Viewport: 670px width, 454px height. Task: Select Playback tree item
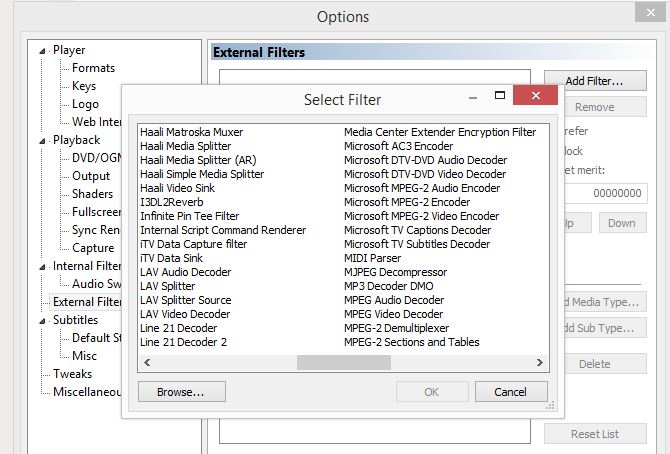click(76, 140)
